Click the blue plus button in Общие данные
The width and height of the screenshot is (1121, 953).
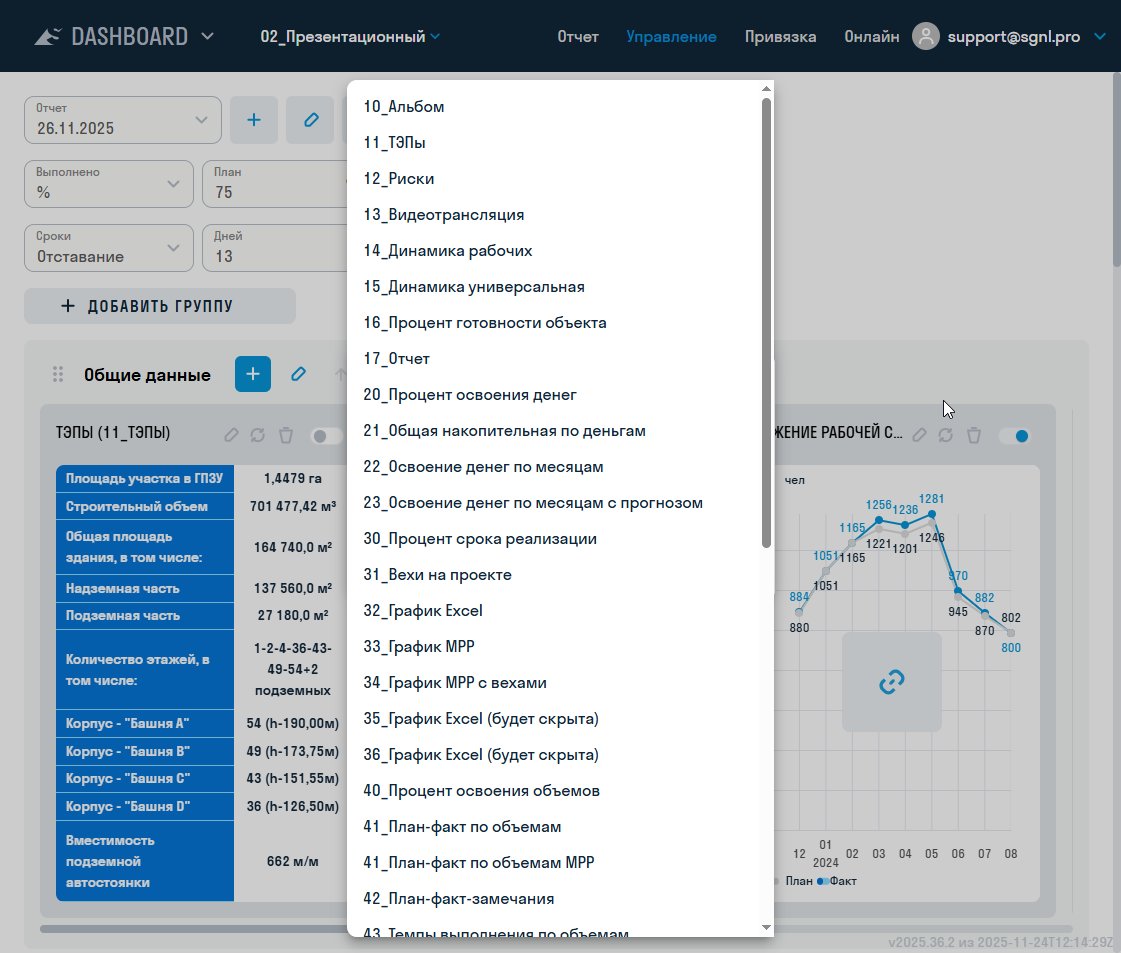coord(253,374)
